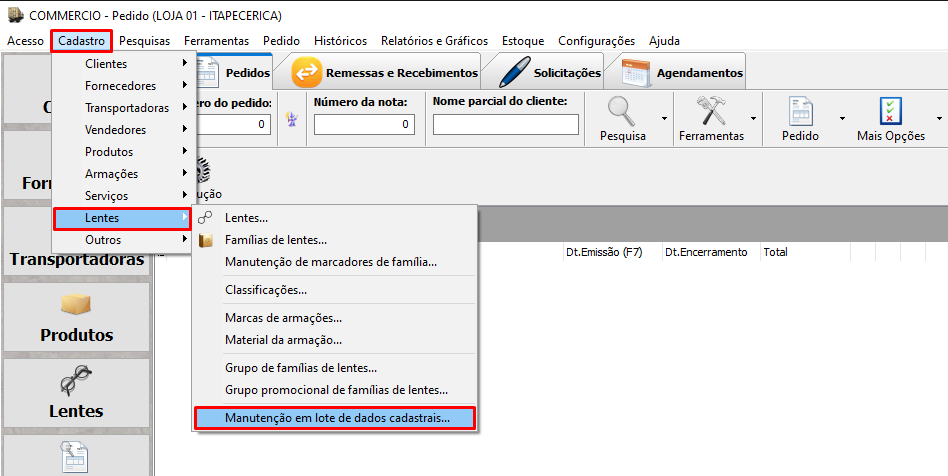Open Ferramentas wrench and hammer icon
948x476 pixels.
pyautogui.click(x=711, y=110)
